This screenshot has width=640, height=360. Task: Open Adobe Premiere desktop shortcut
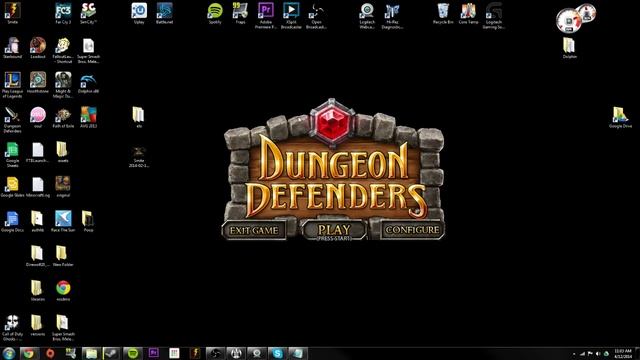[266, 15]
